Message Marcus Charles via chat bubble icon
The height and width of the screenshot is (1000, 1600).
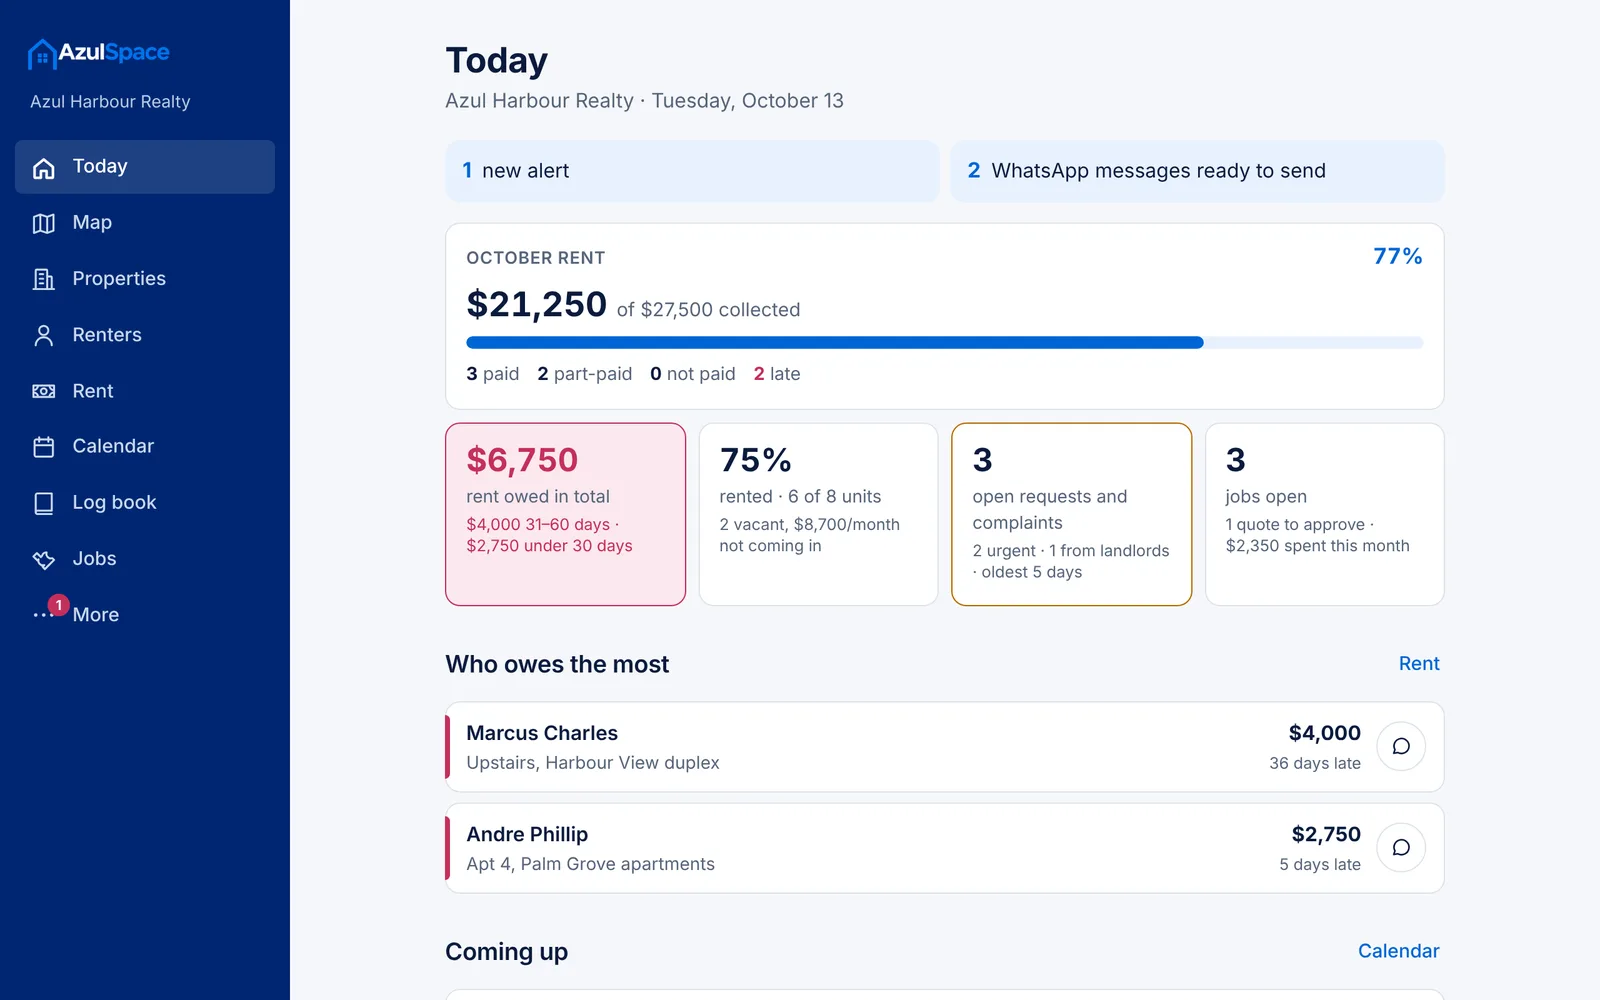(1401, 747)
